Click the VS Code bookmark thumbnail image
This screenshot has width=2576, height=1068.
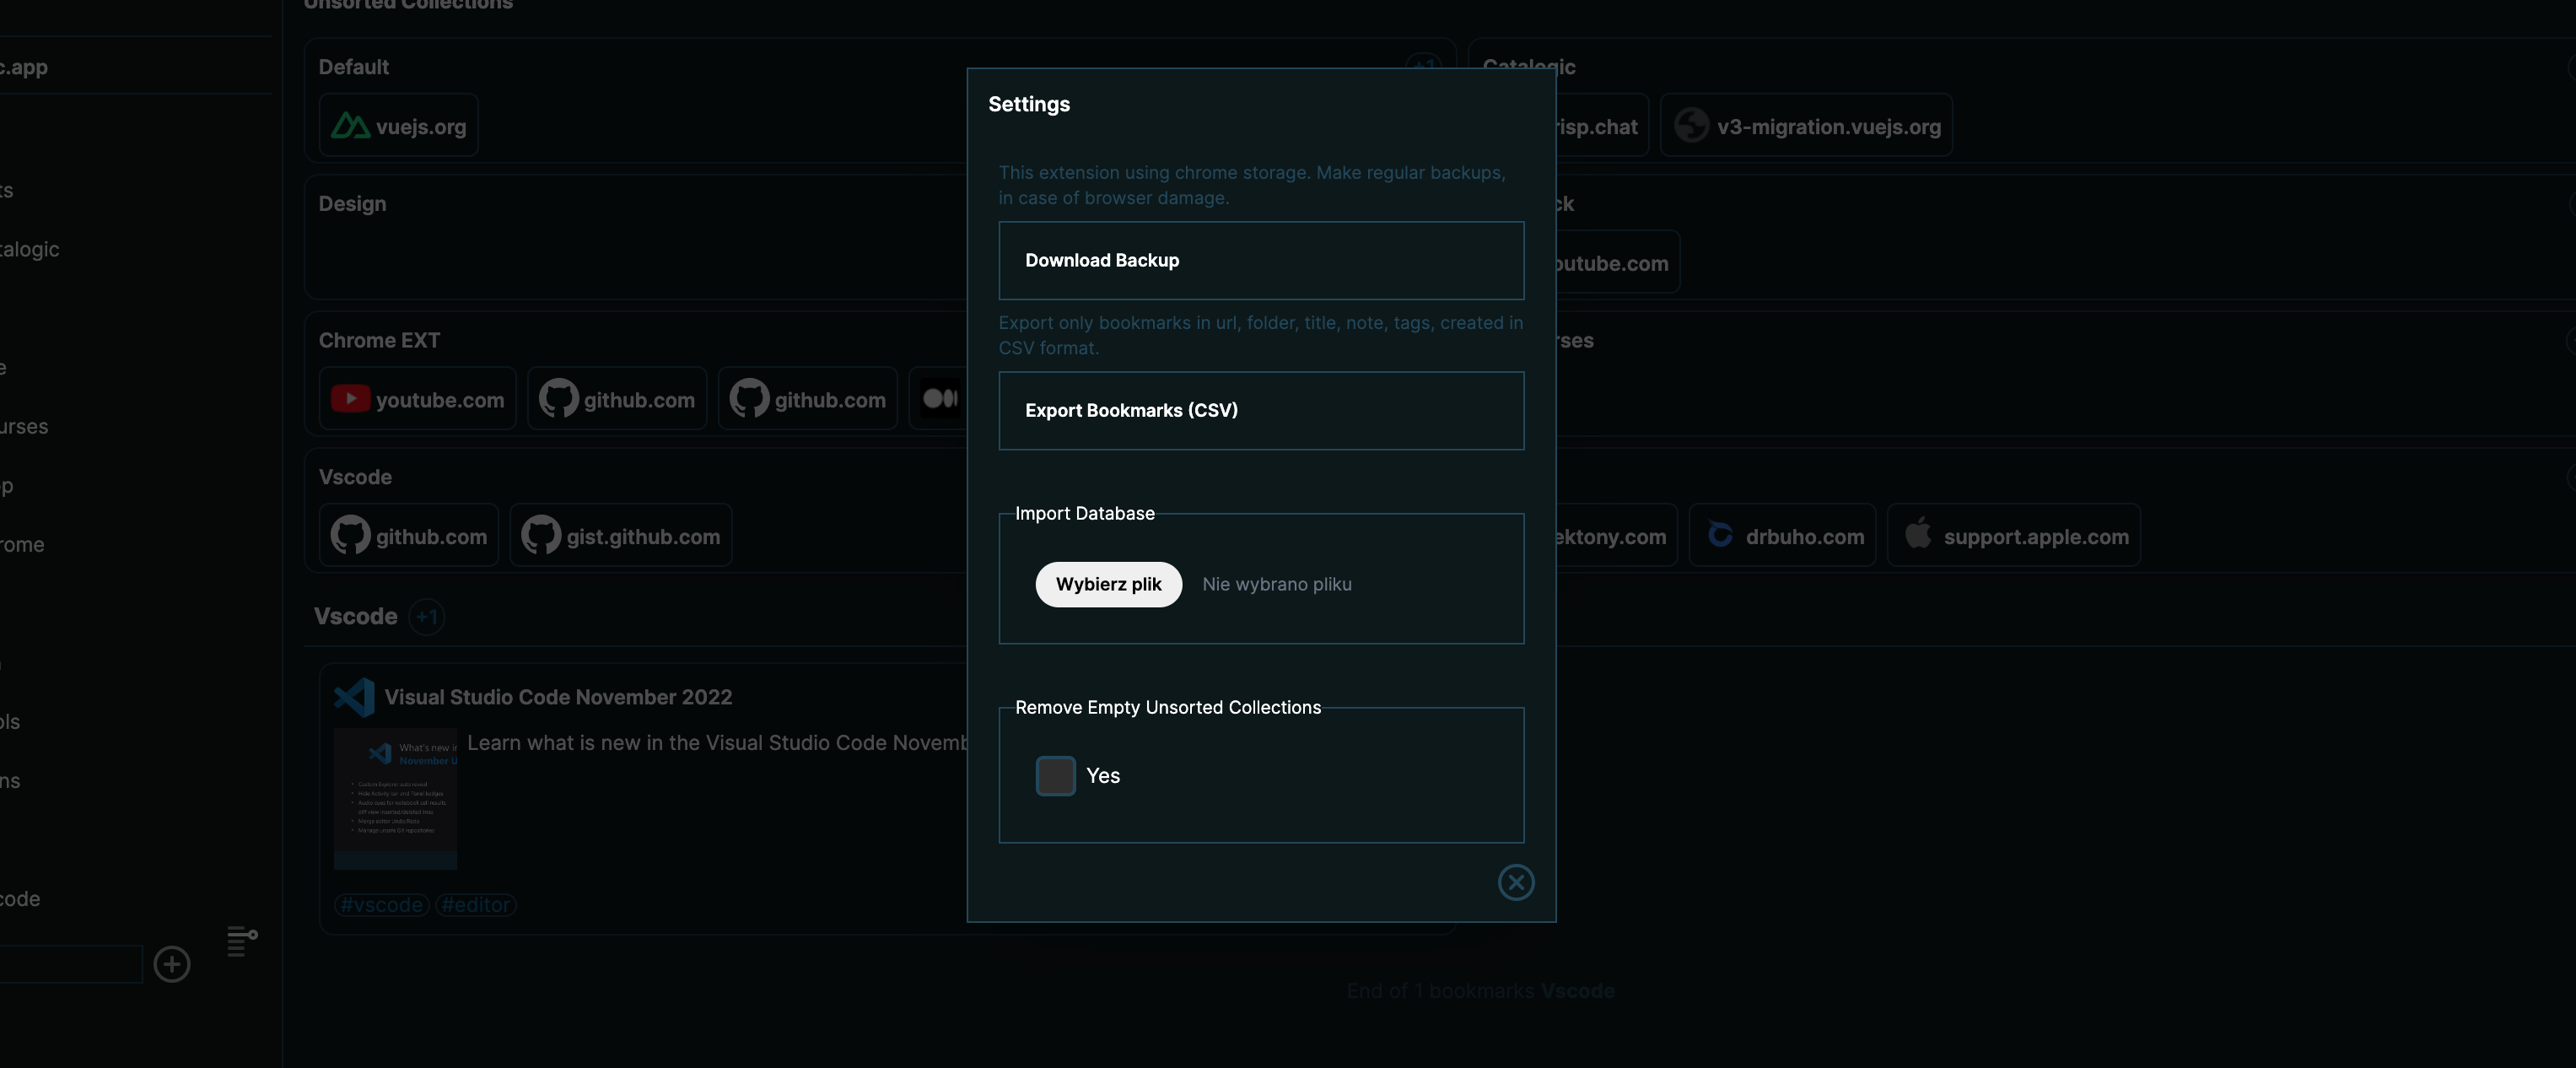click(x=395, y=798)
